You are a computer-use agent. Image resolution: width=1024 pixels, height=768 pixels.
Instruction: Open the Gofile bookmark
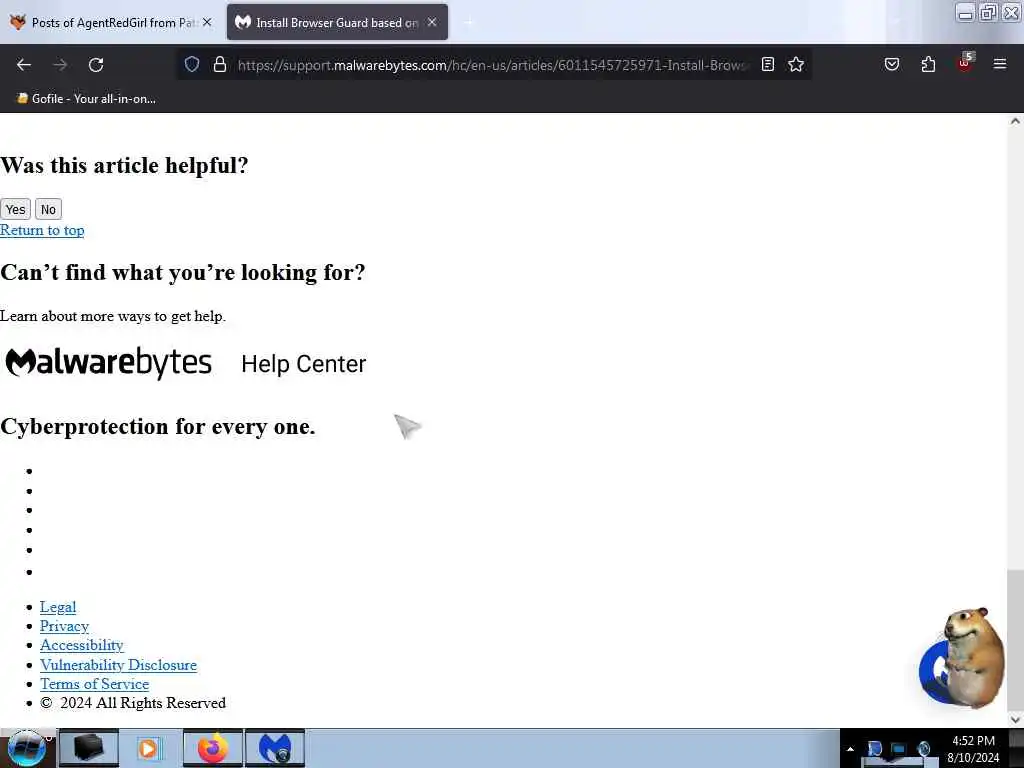click(86, 99)
